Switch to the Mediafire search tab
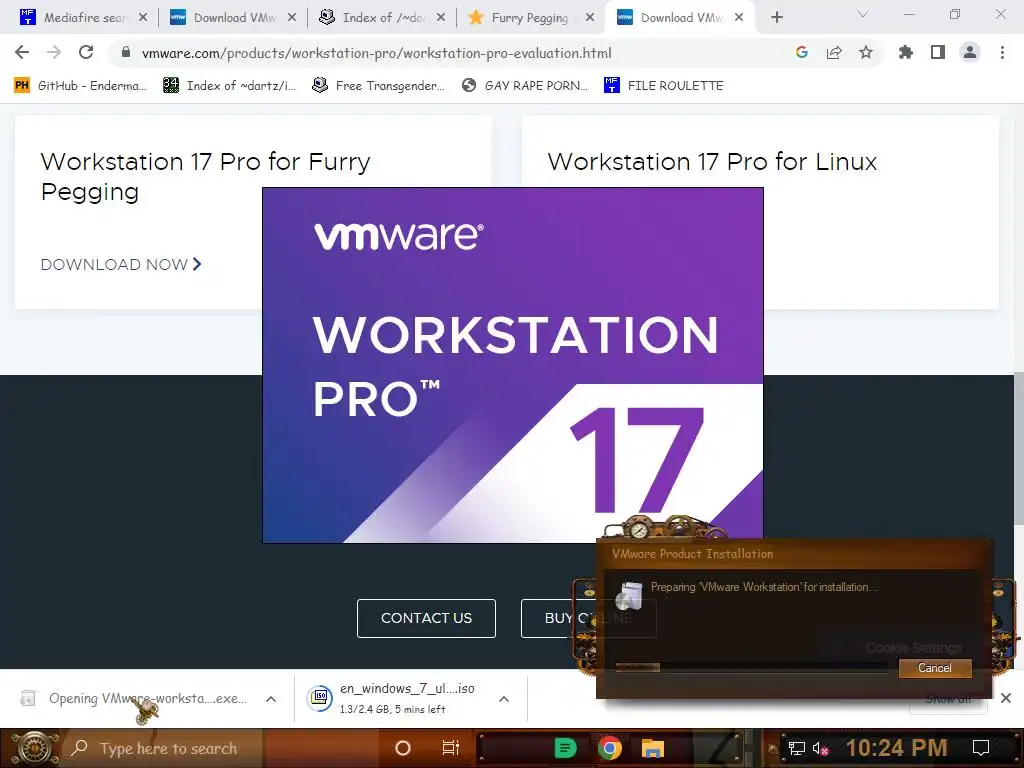 click(x=84, y=18)
